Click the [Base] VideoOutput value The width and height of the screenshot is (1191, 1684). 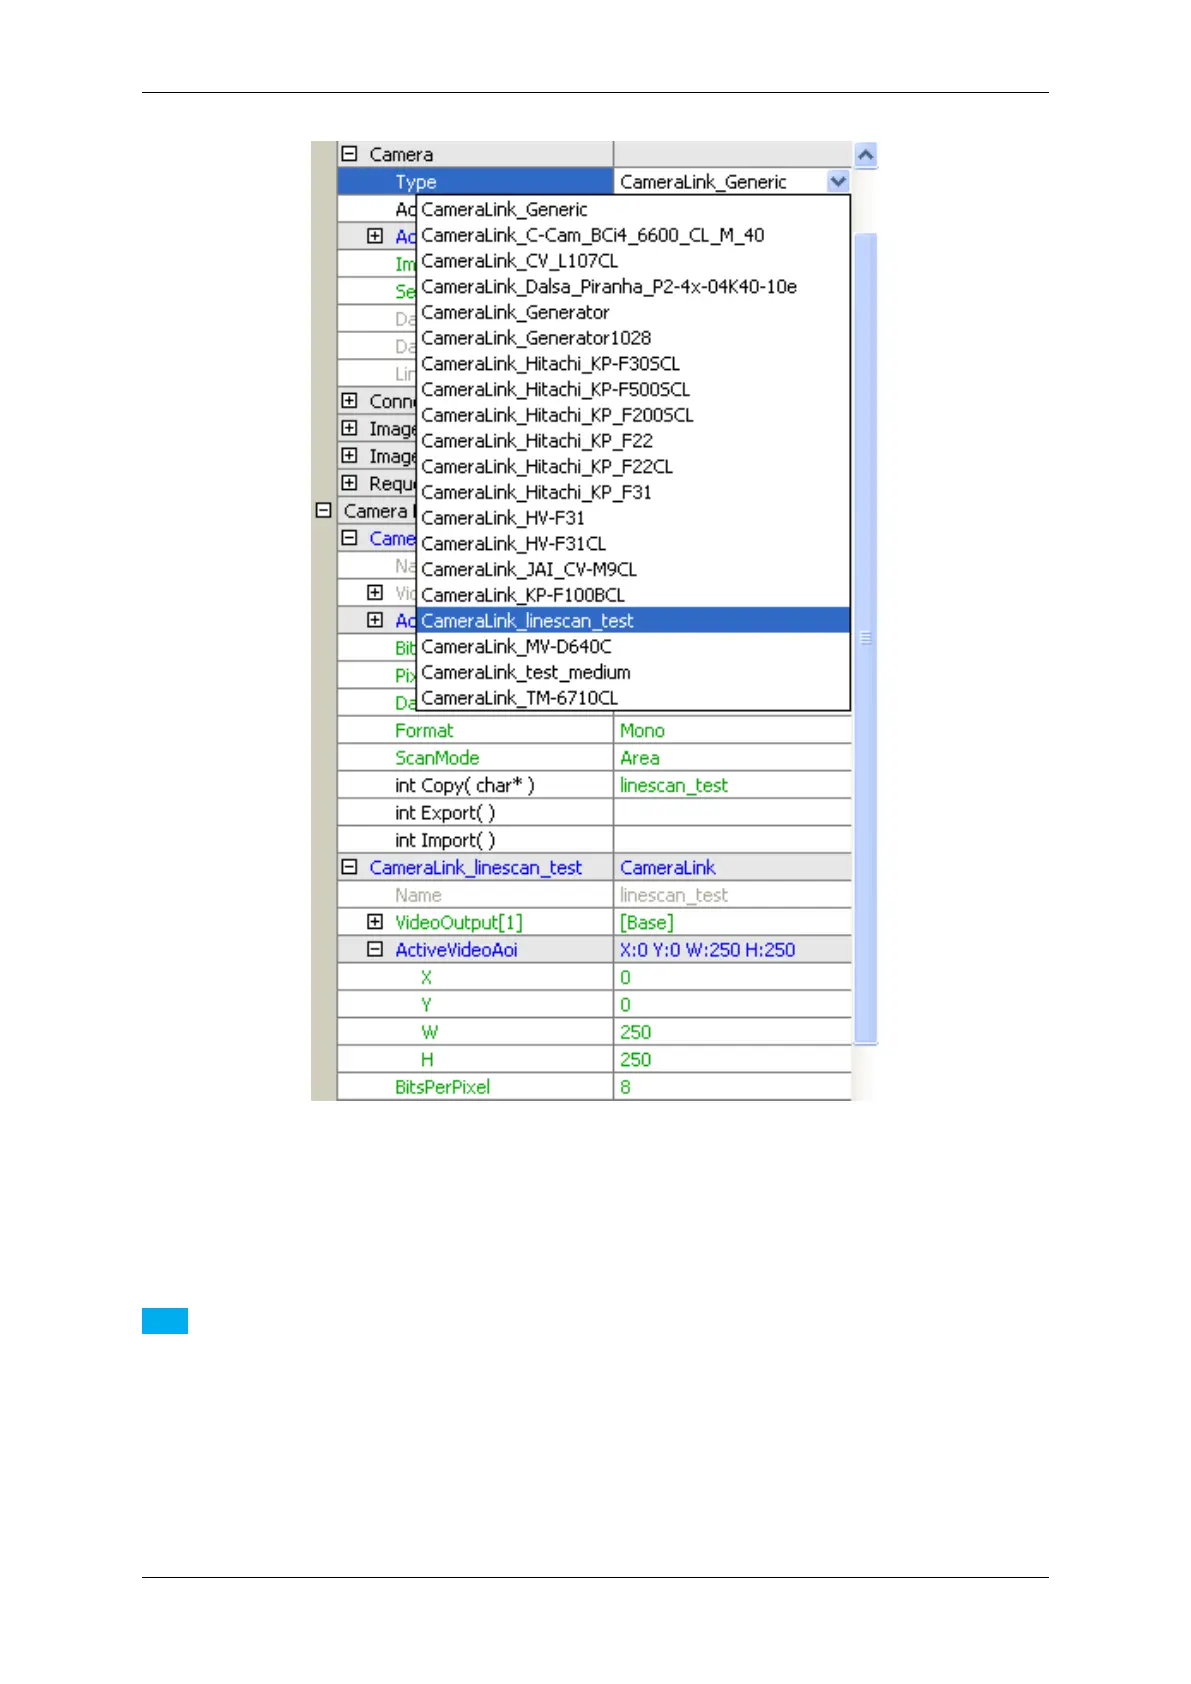(732, 922)
